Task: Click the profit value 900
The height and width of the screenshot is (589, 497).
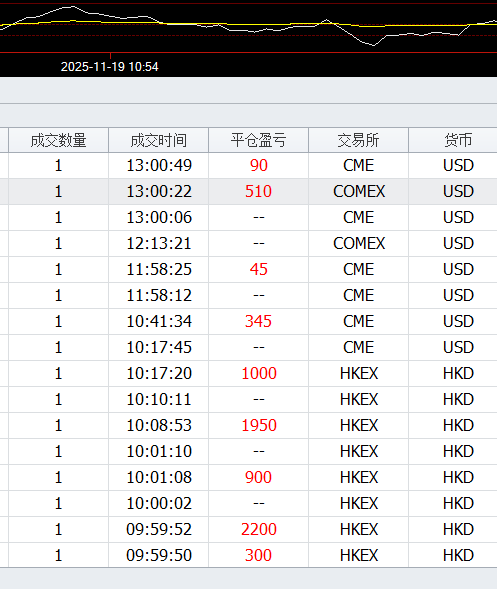Action: click(x=258, y=477)
